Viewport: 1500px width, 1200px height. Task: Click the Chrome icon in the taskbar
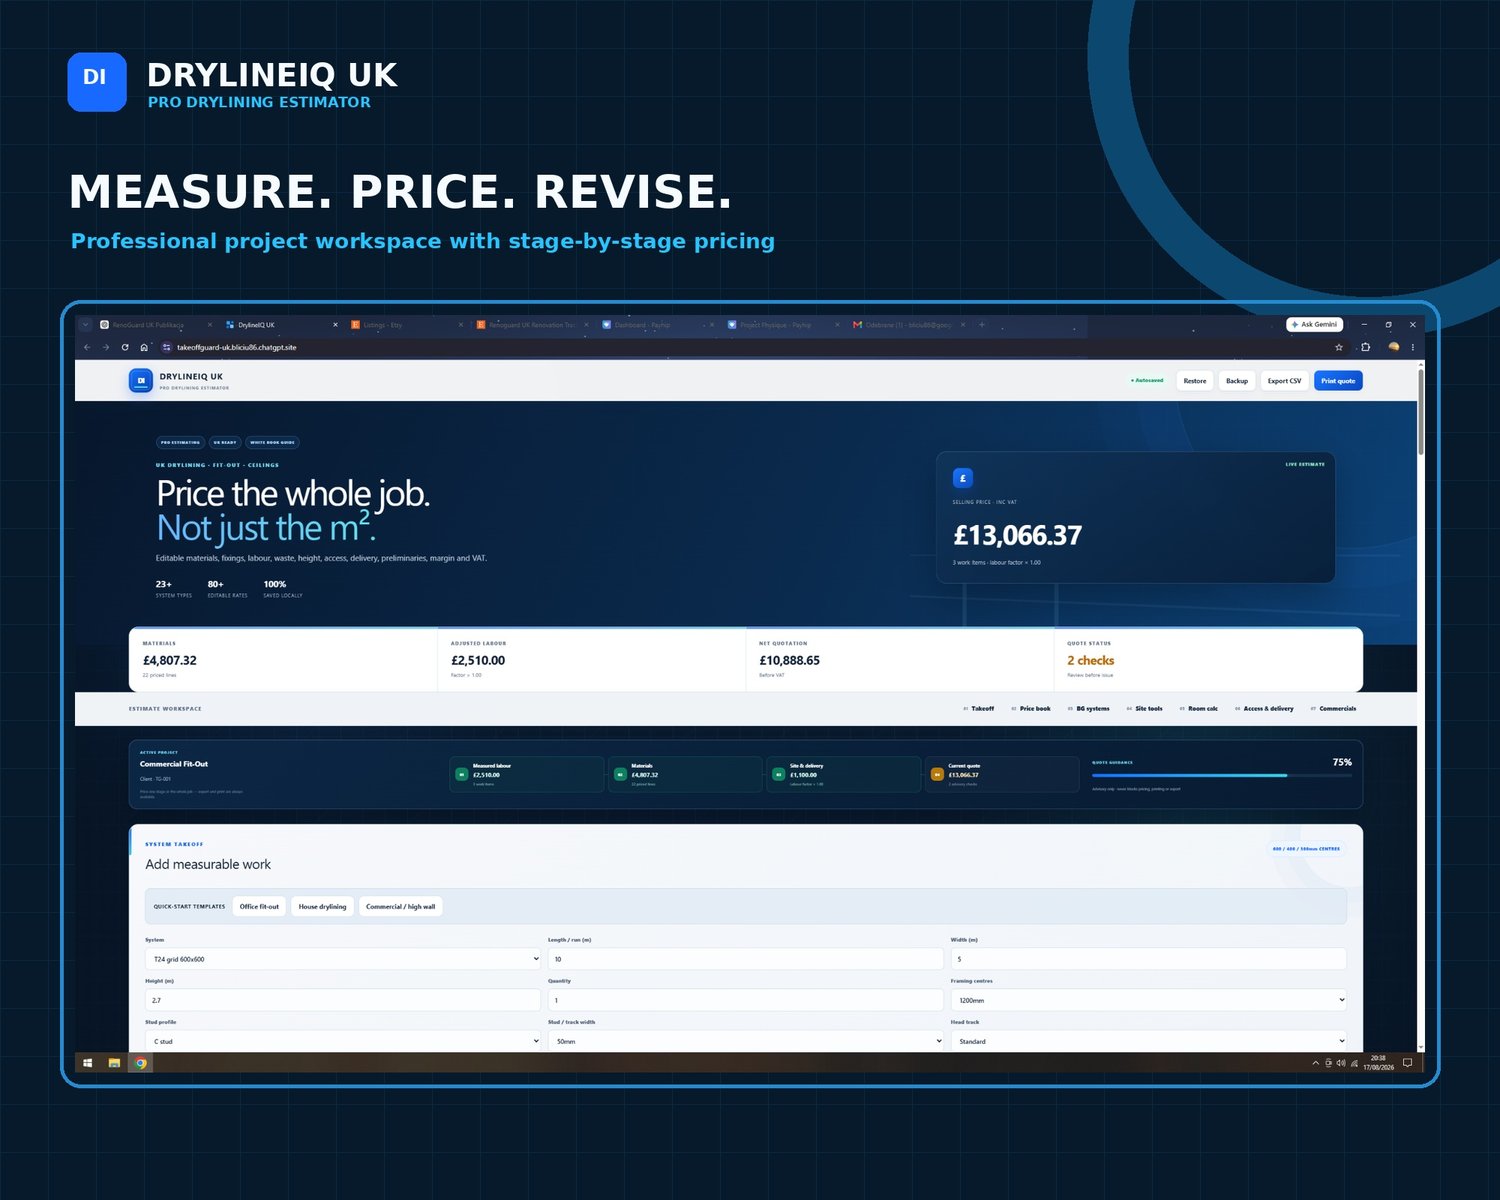click(141, 1063)
